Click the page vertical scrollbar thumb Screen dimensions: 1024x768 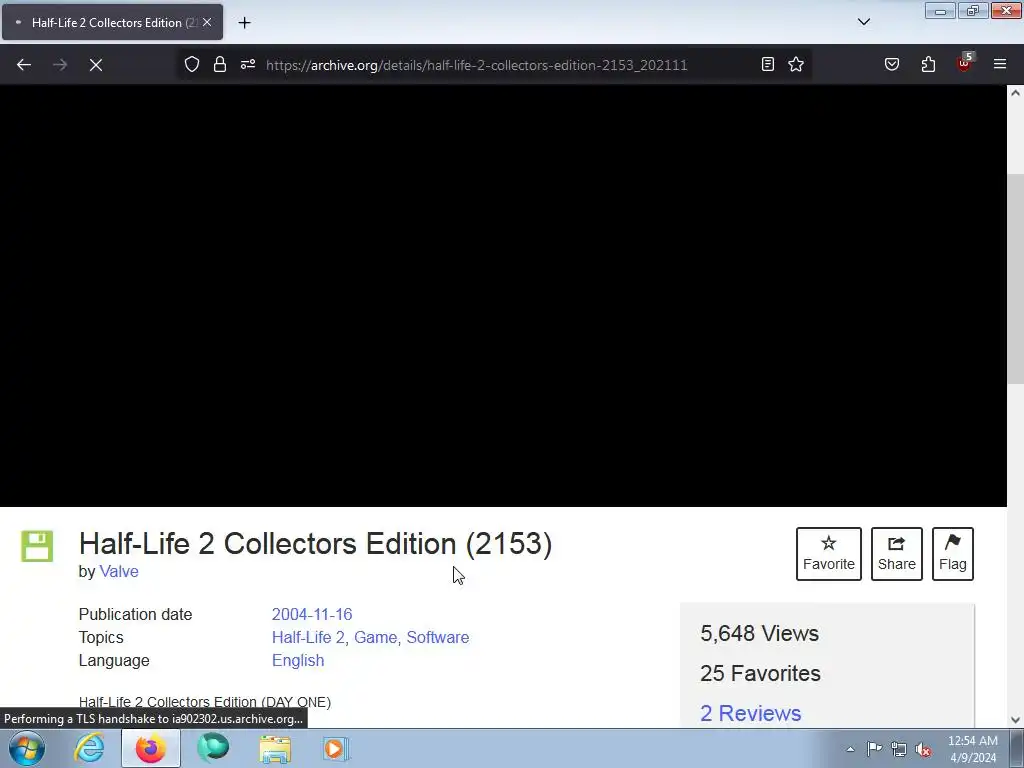[x=1015, y=279]
